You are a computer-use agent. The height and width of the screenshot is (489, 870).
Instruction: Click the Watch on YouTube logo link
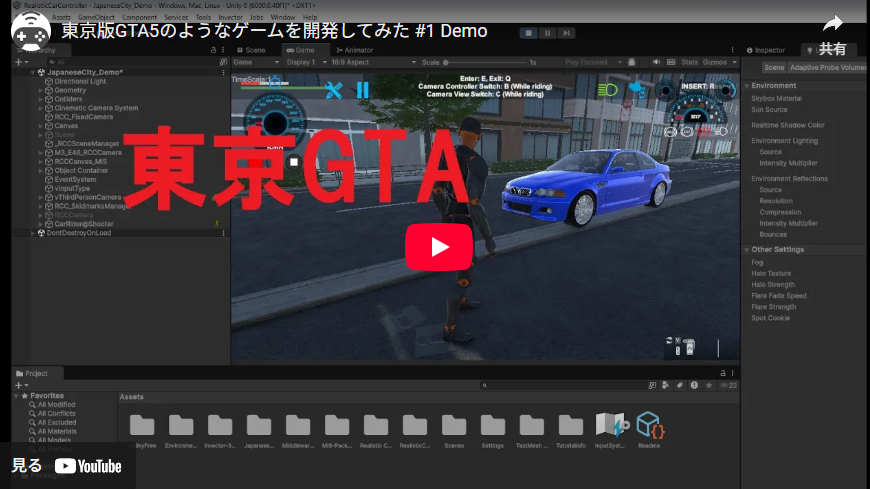[88, 466]
